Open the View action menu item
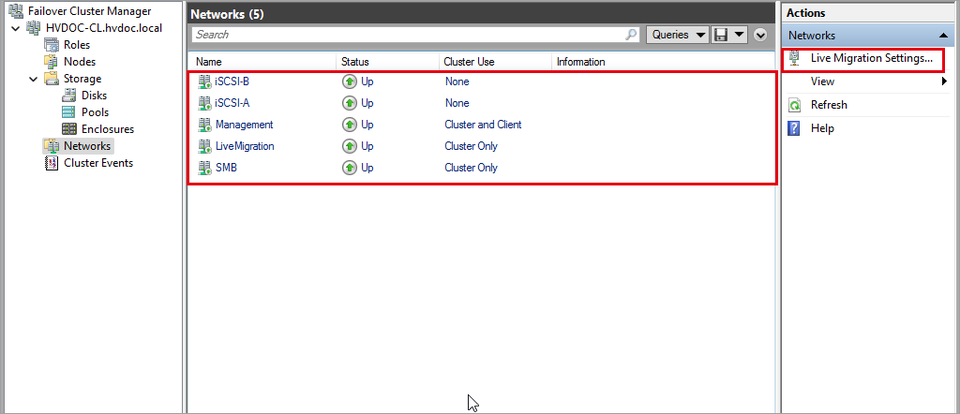960x414 pixels. point(822,81)
